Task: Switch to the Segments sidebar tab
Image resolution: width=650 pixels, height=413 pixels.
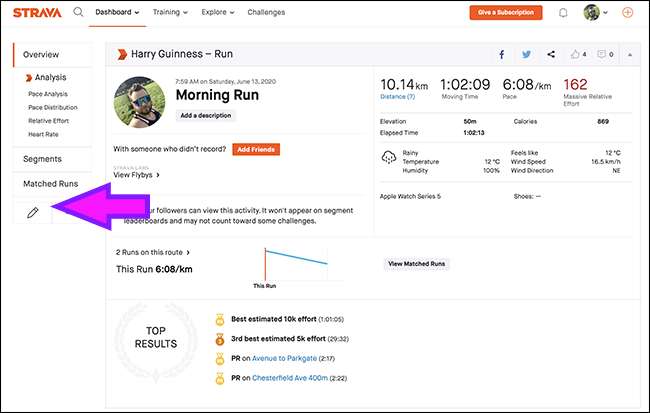Action: (42, 158)
